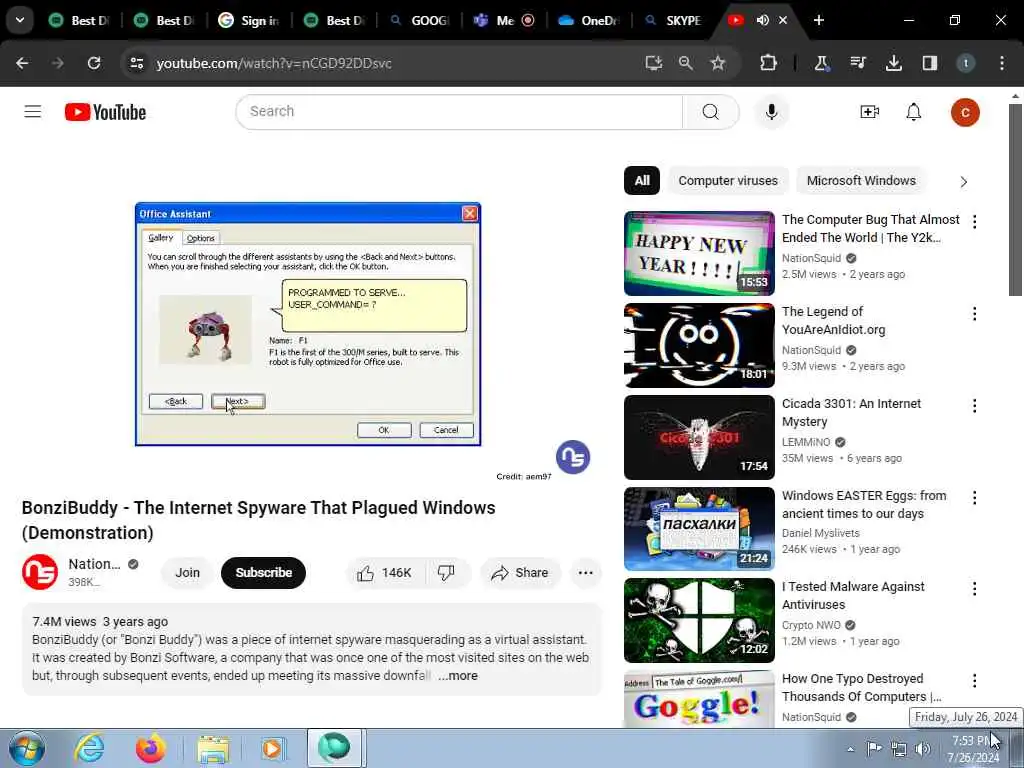
Task: Mute the playing YouTube tab
Action: [x=762, y=20]
